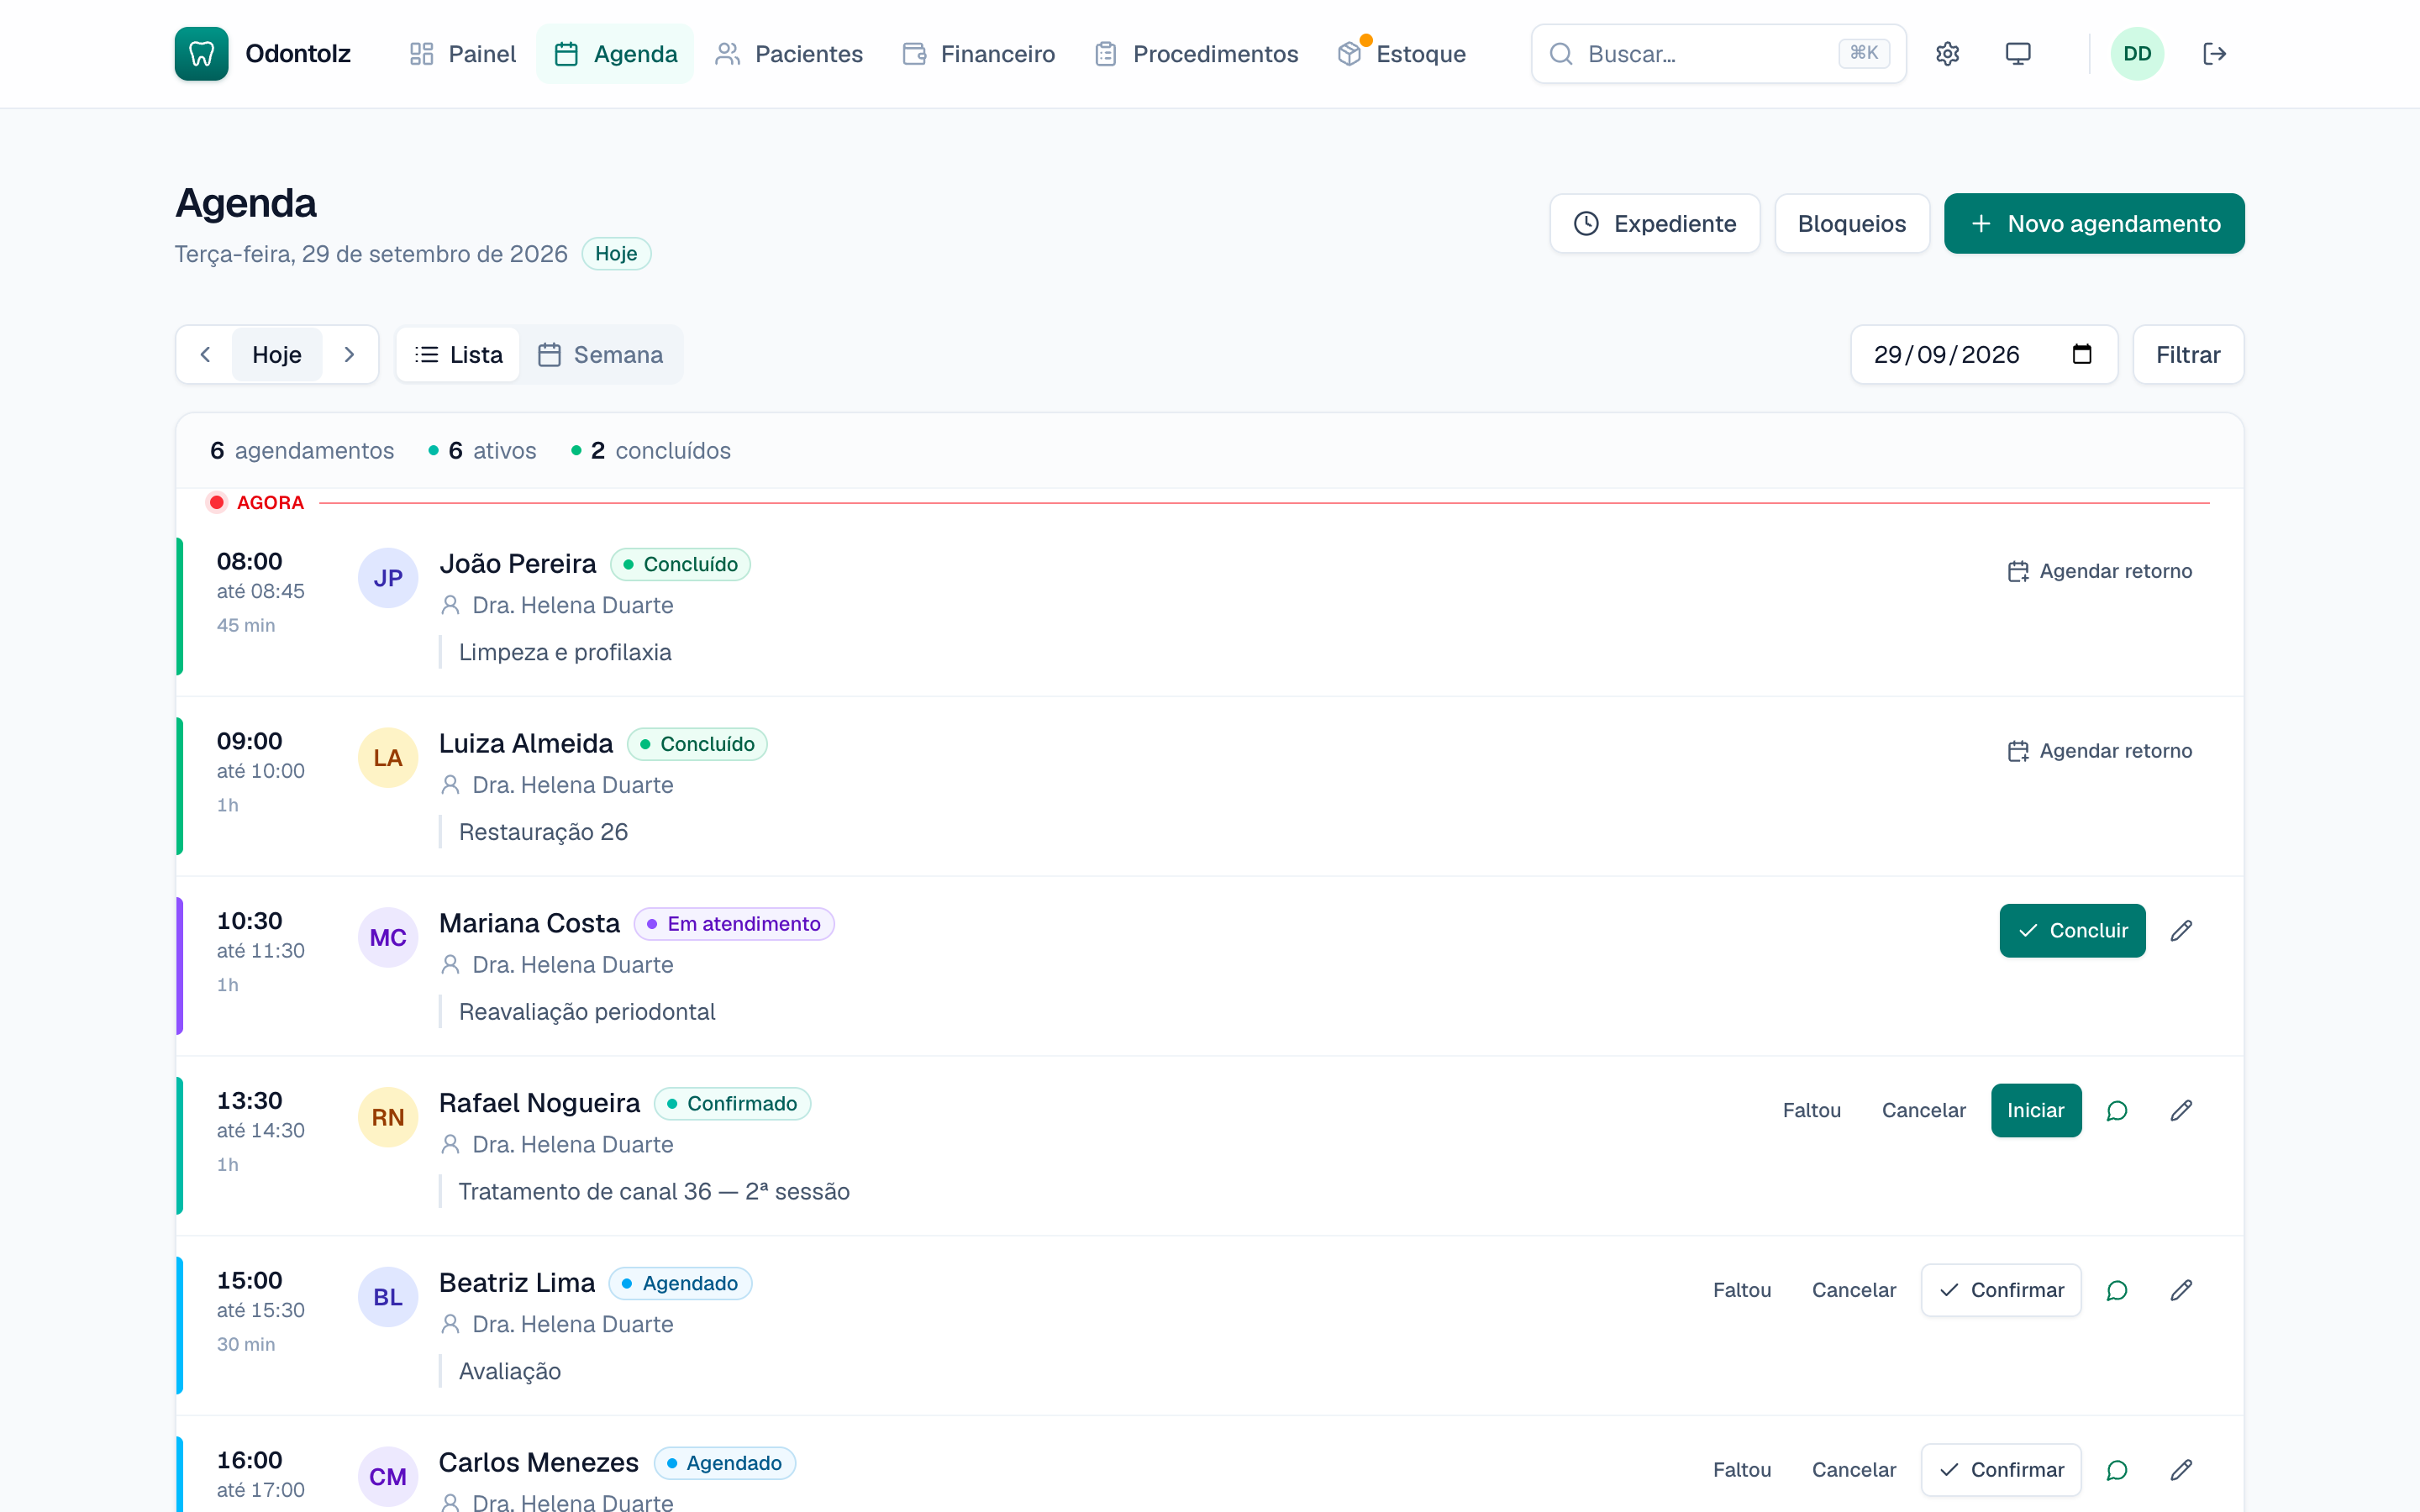Message Beatriz Lima via chat icon
This screenshot has height=1512, width=2420.
[2117, 1291]
